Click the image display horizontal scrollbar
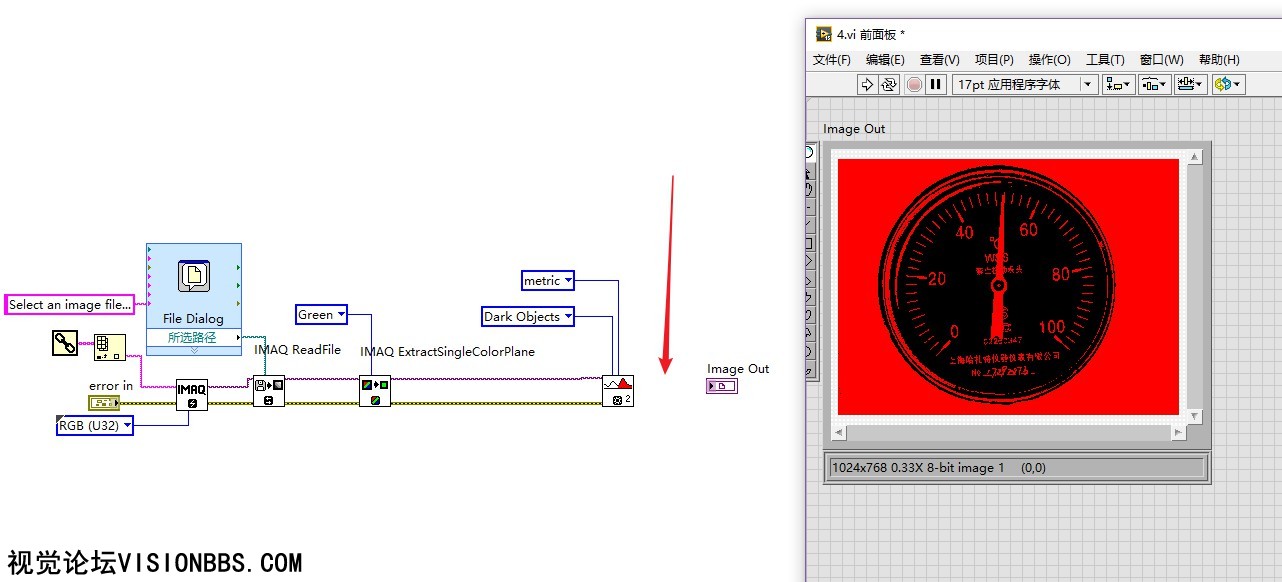Viewport: 1282px width, 582px height. pyautogui.click(x=1010, y=432)
